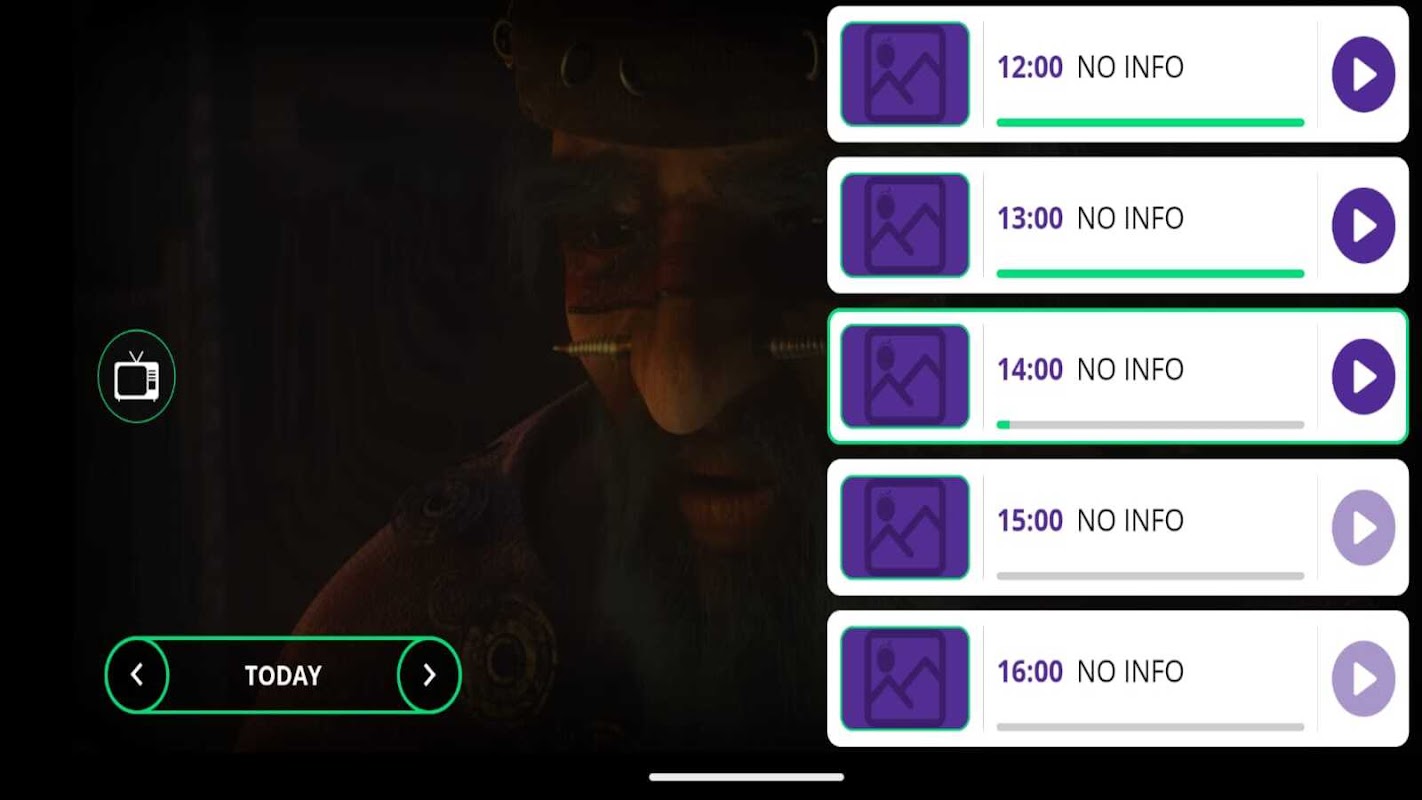Open the 12:00 program thumbnail image

[905, 74]
